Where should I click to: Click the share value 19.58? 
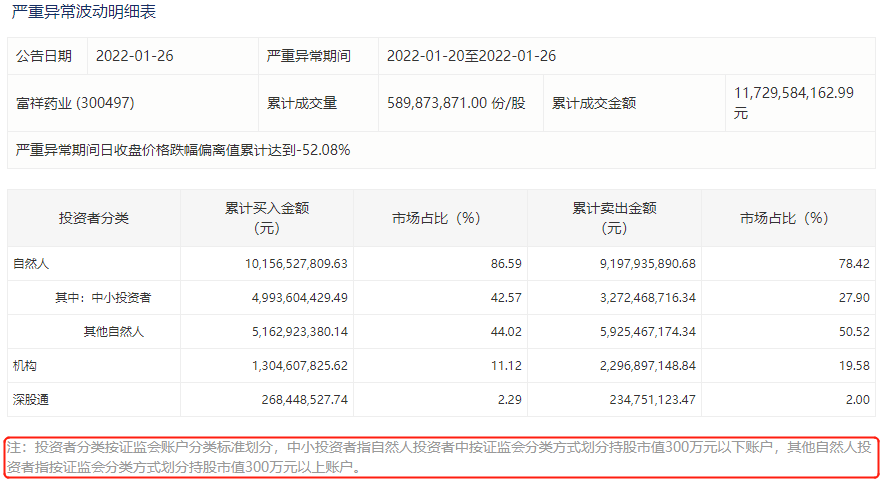(854, 366)
